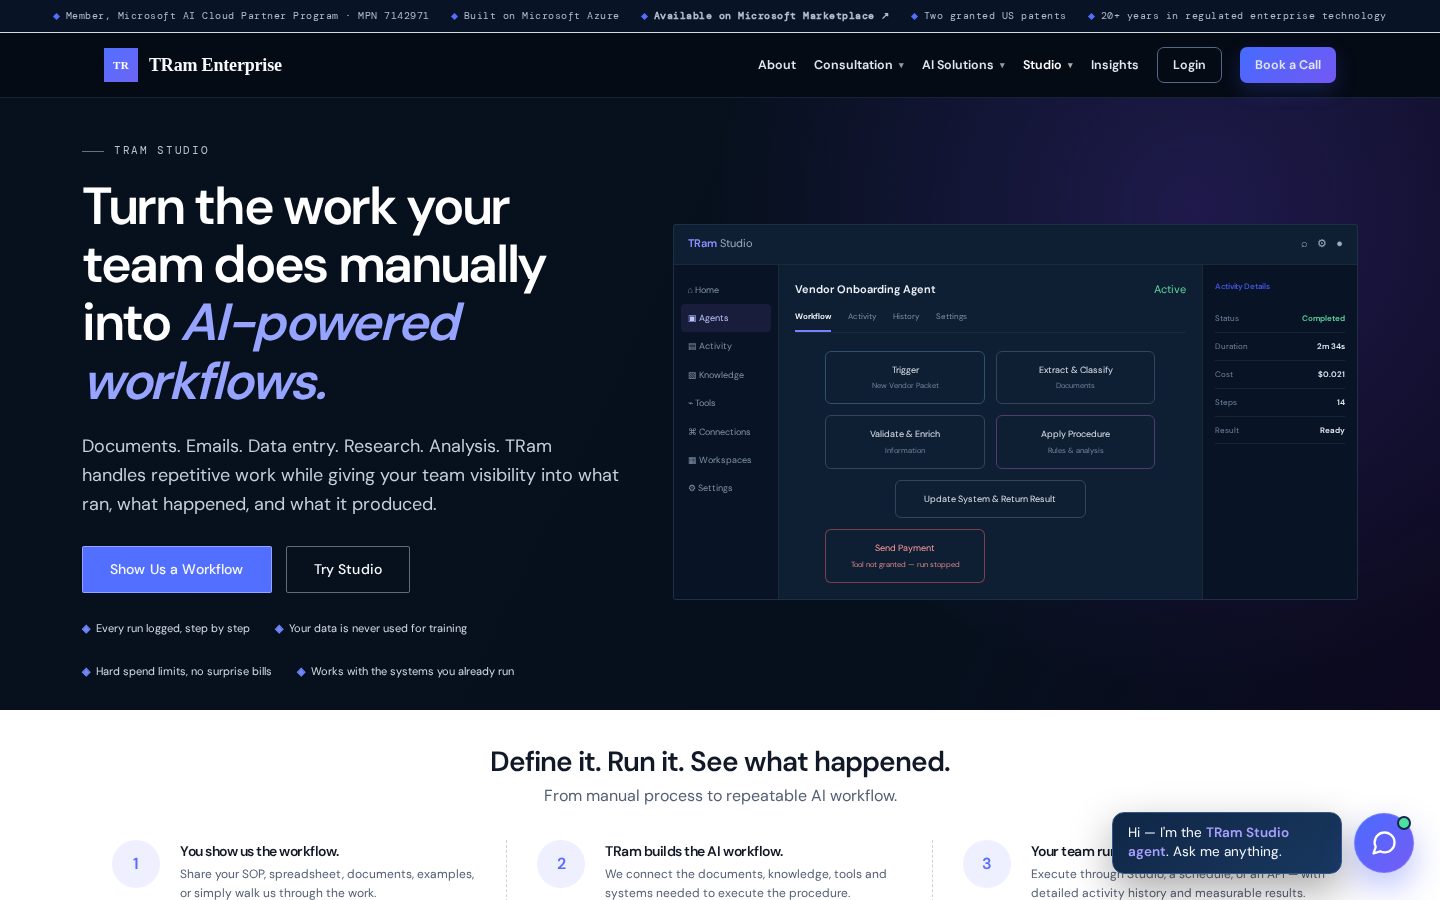1440x900 pixels.
Task: Click the step 3 number circle
Action: point(987,864)
